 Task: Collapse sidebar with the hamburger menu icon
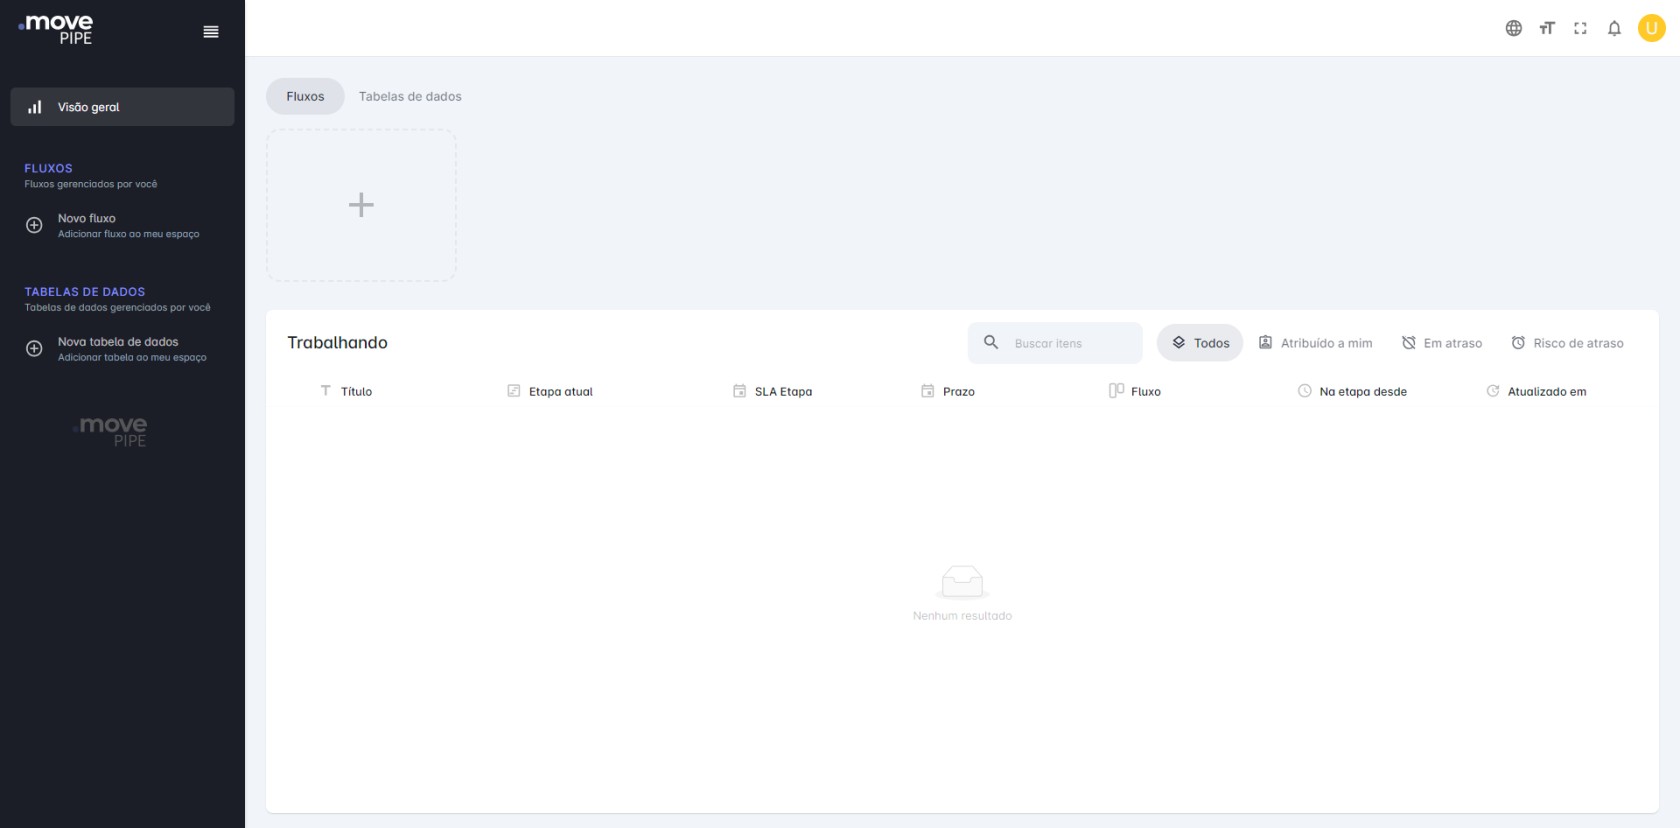click(x=211, y=32)
